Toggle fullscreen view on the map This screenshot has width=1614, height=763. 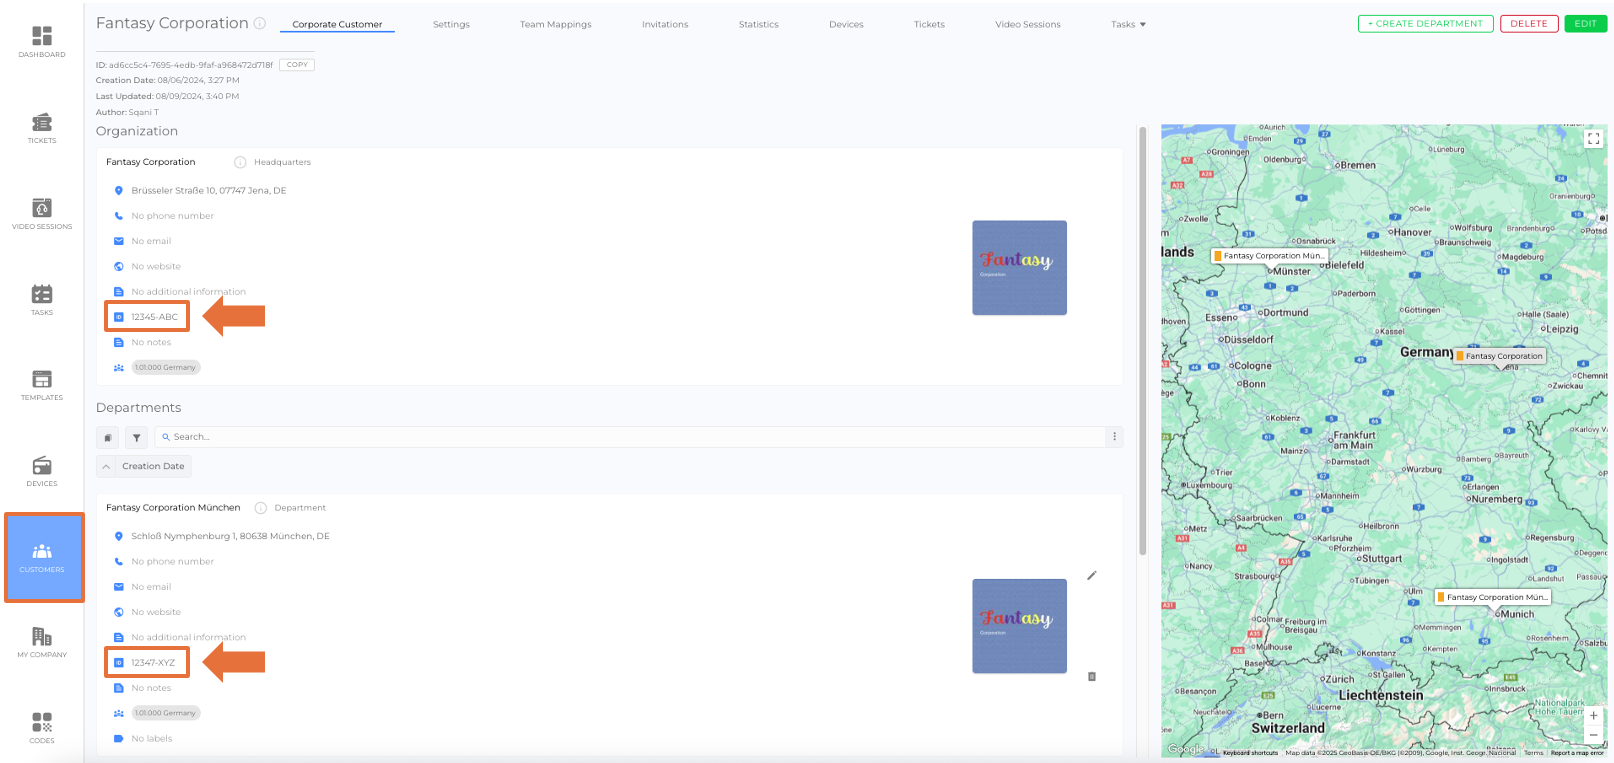tap(1593, 139)
